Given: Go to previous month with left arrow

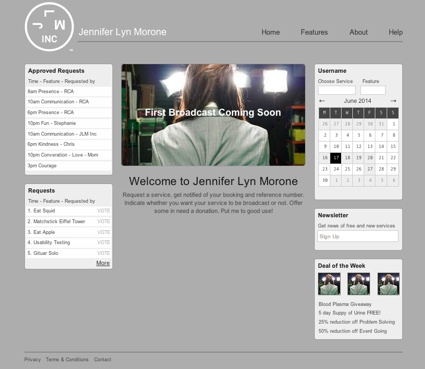Looking at the screenshot, I should tap(322, 101).
